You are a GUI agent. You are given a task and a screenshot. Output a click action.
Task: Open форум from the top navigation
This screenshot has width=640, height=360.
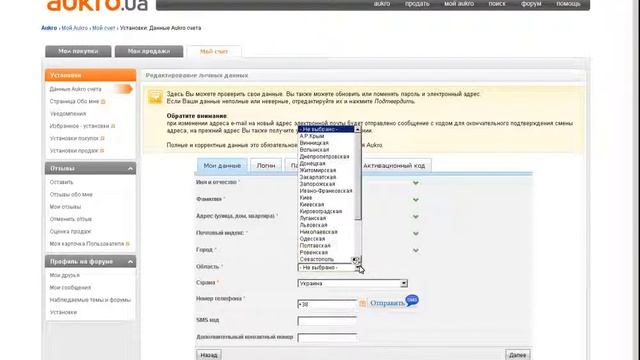pos(531,4)
